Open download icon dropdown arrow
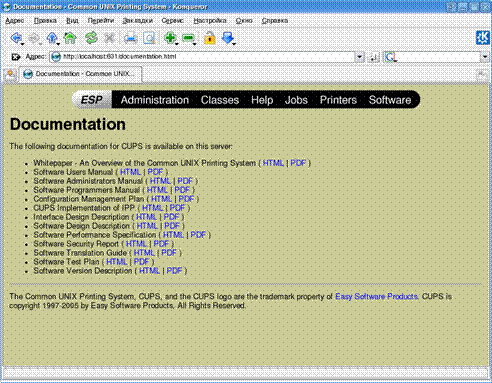 coord(234,44)
